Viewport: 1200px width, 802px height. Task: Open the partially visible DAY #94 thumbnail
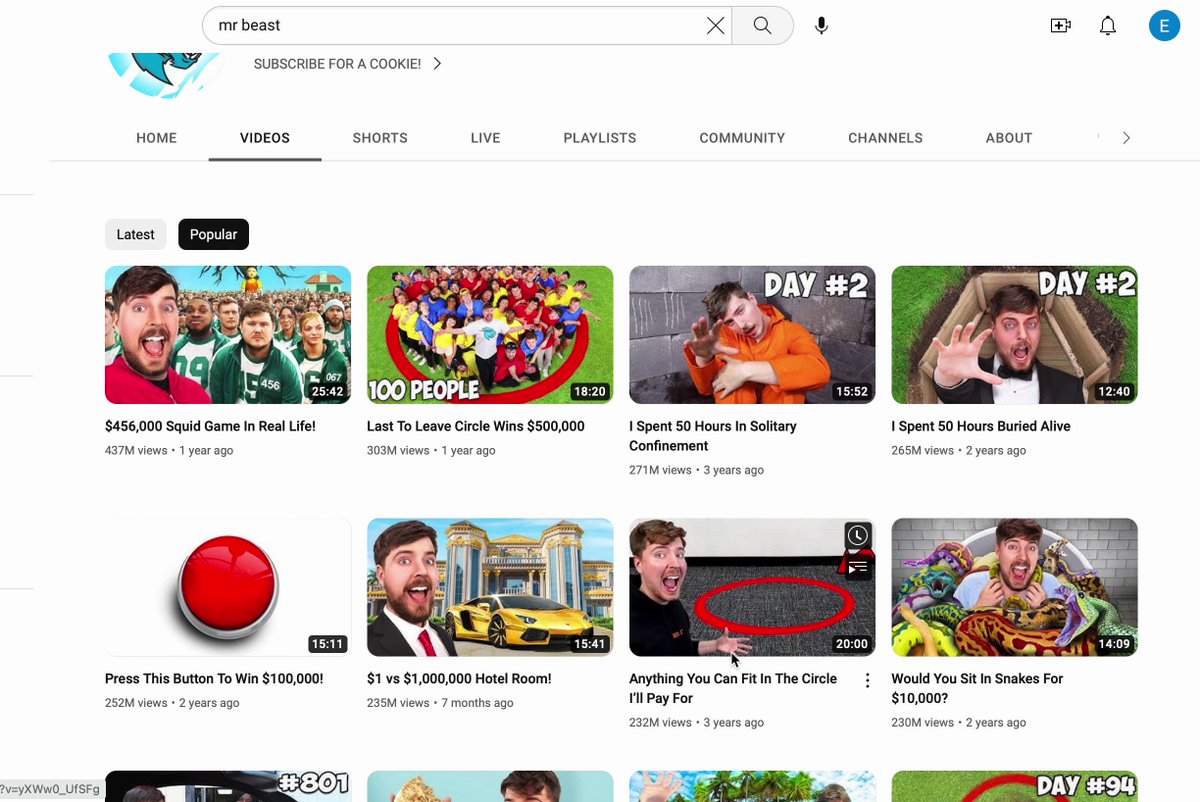tap(1014, 786)
